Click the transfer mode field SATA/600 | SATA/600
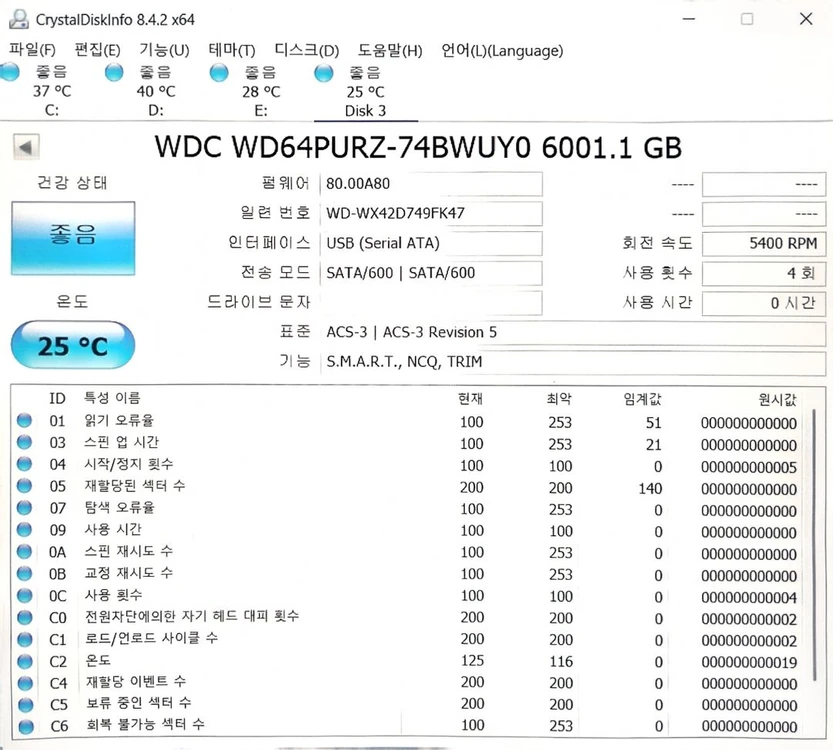The height and width of the screenshot is (750, 833). point(431,273)
